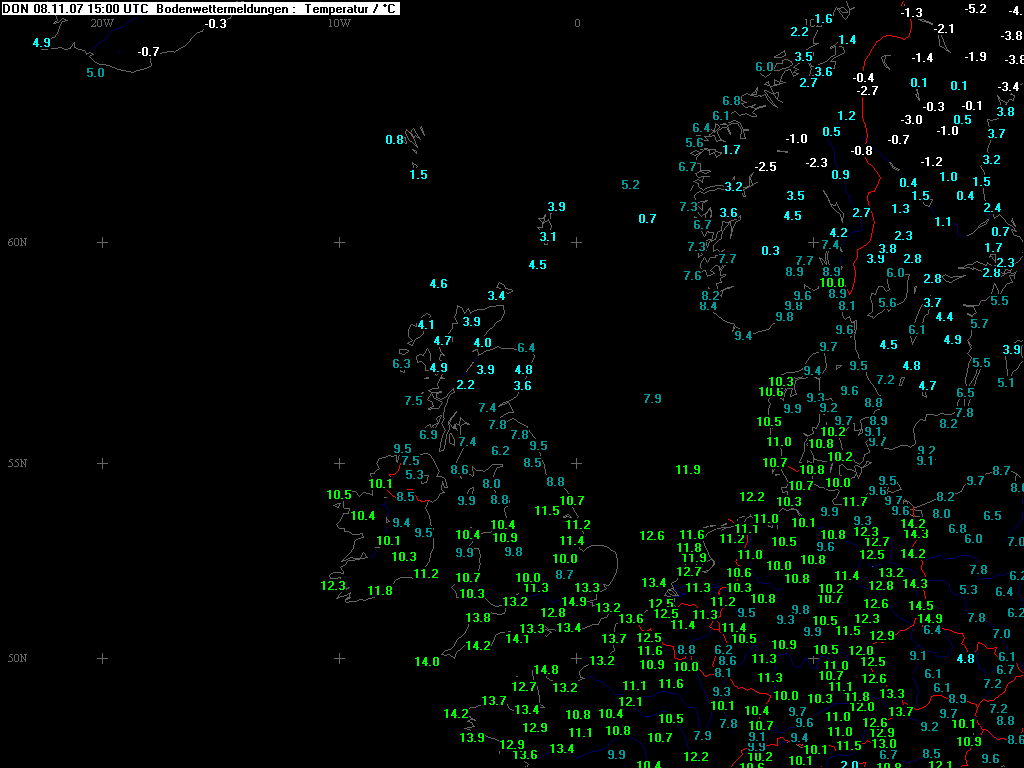
Task: Click the 5.0 reading below Iceland coast
Action: (95, 73)
